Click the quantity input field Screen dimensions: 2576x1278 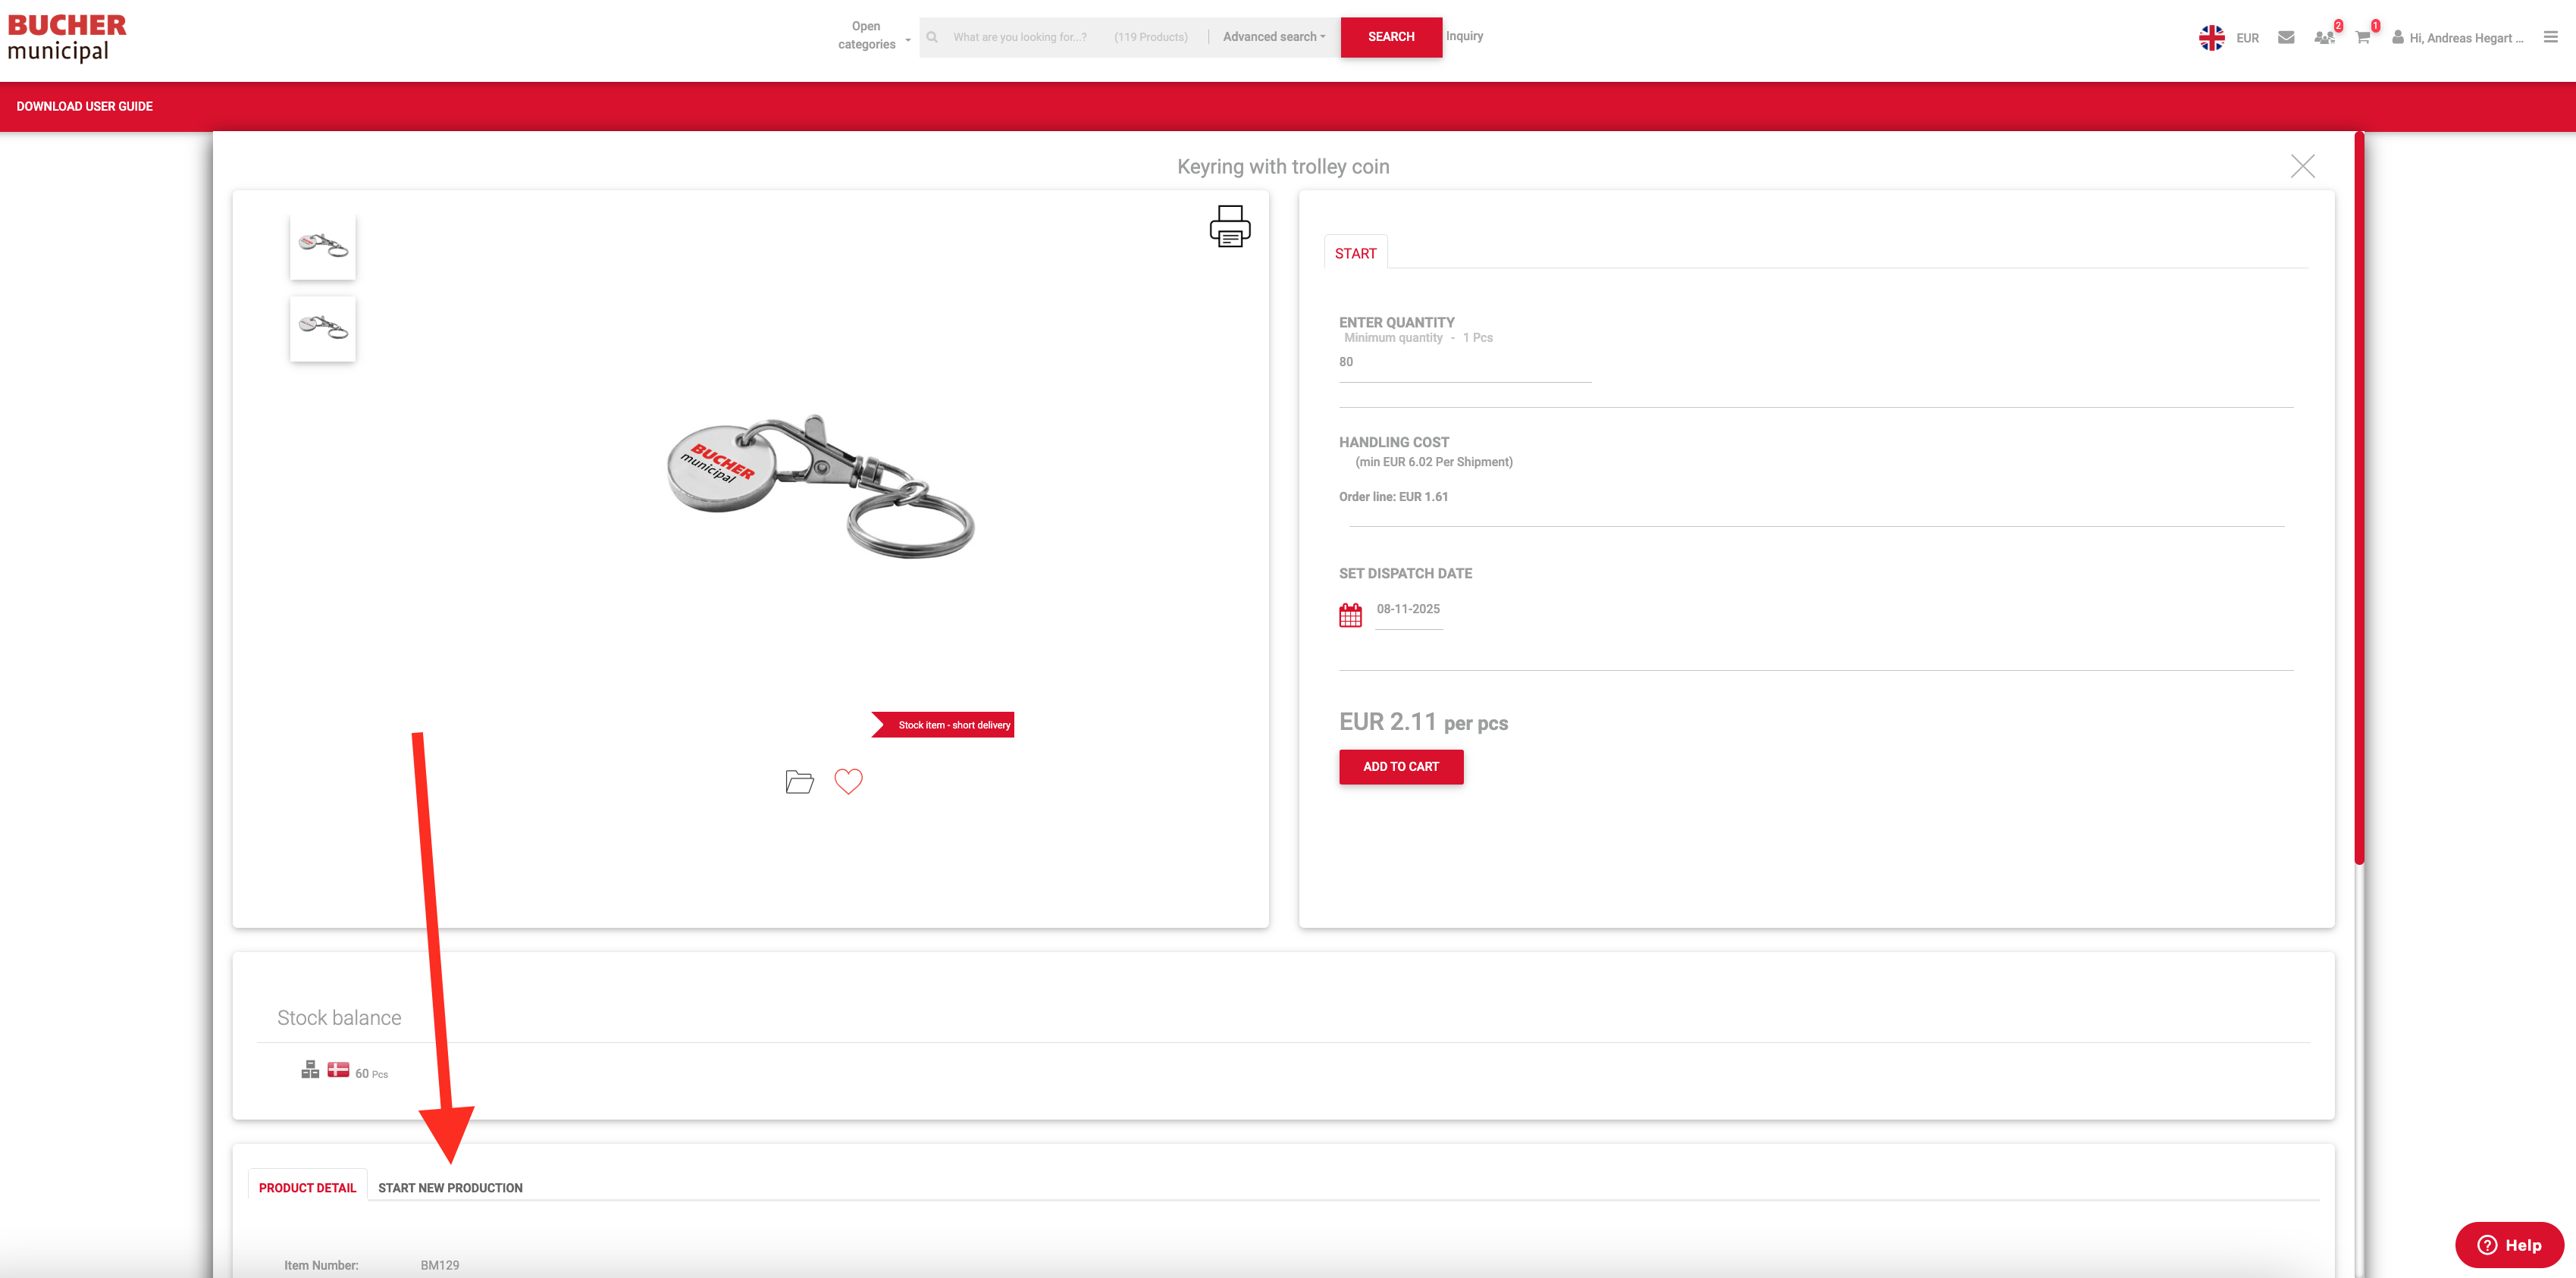(1464, 363)
